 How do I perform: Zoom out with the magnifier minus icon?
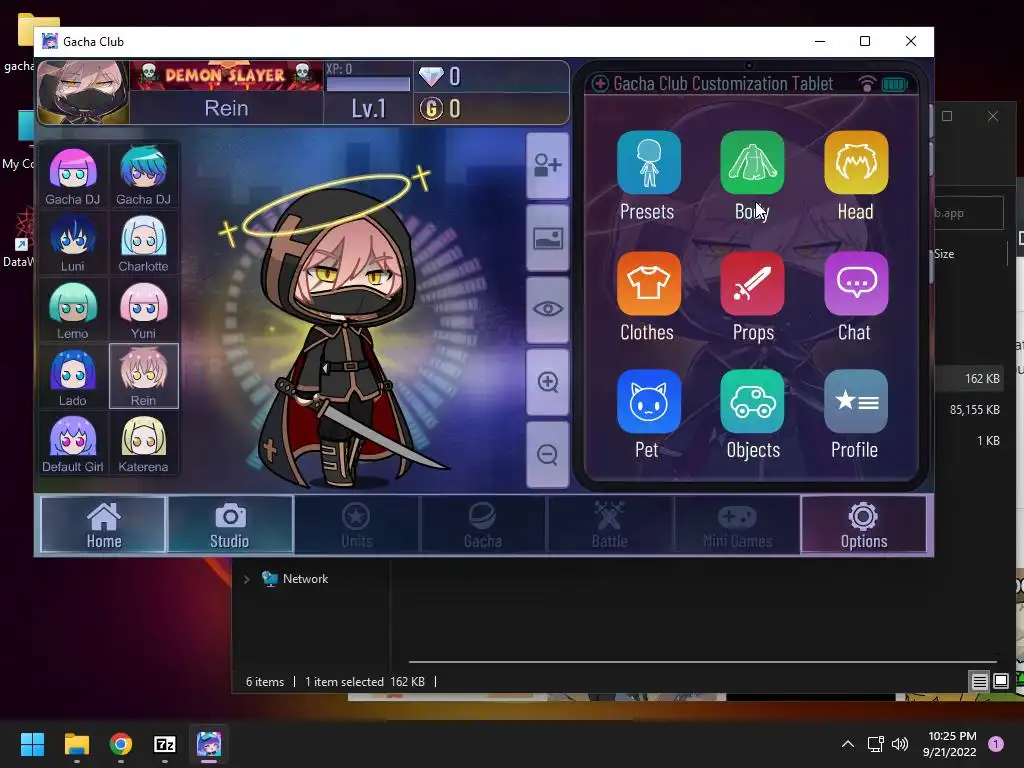click(547, 455)
